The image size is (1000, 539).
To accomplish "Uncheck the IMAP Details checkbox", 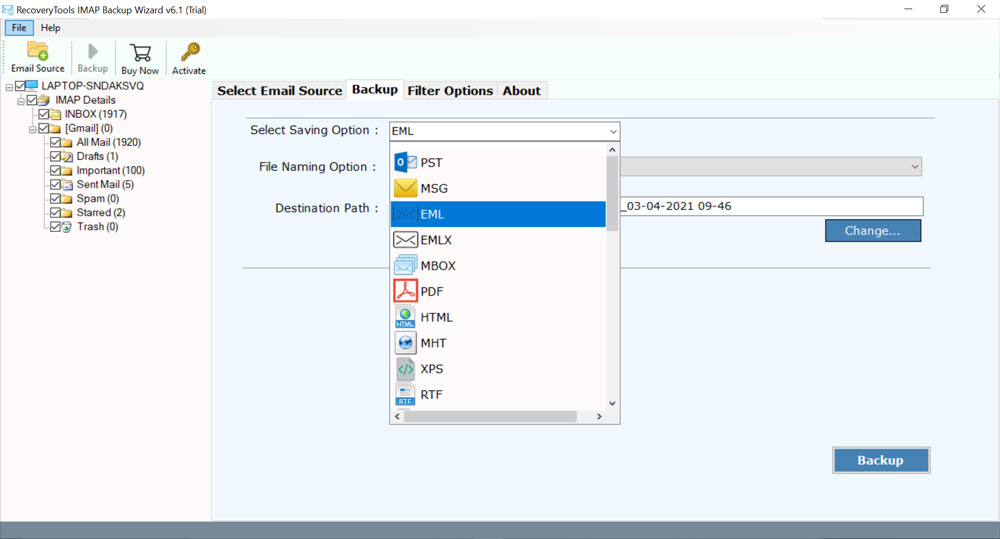I will tap(32, 100).
